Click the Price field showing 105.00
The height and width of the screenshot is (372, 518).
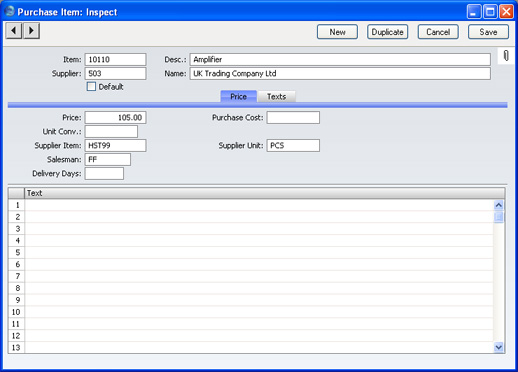pyautogui.click(x=115, y=118)
